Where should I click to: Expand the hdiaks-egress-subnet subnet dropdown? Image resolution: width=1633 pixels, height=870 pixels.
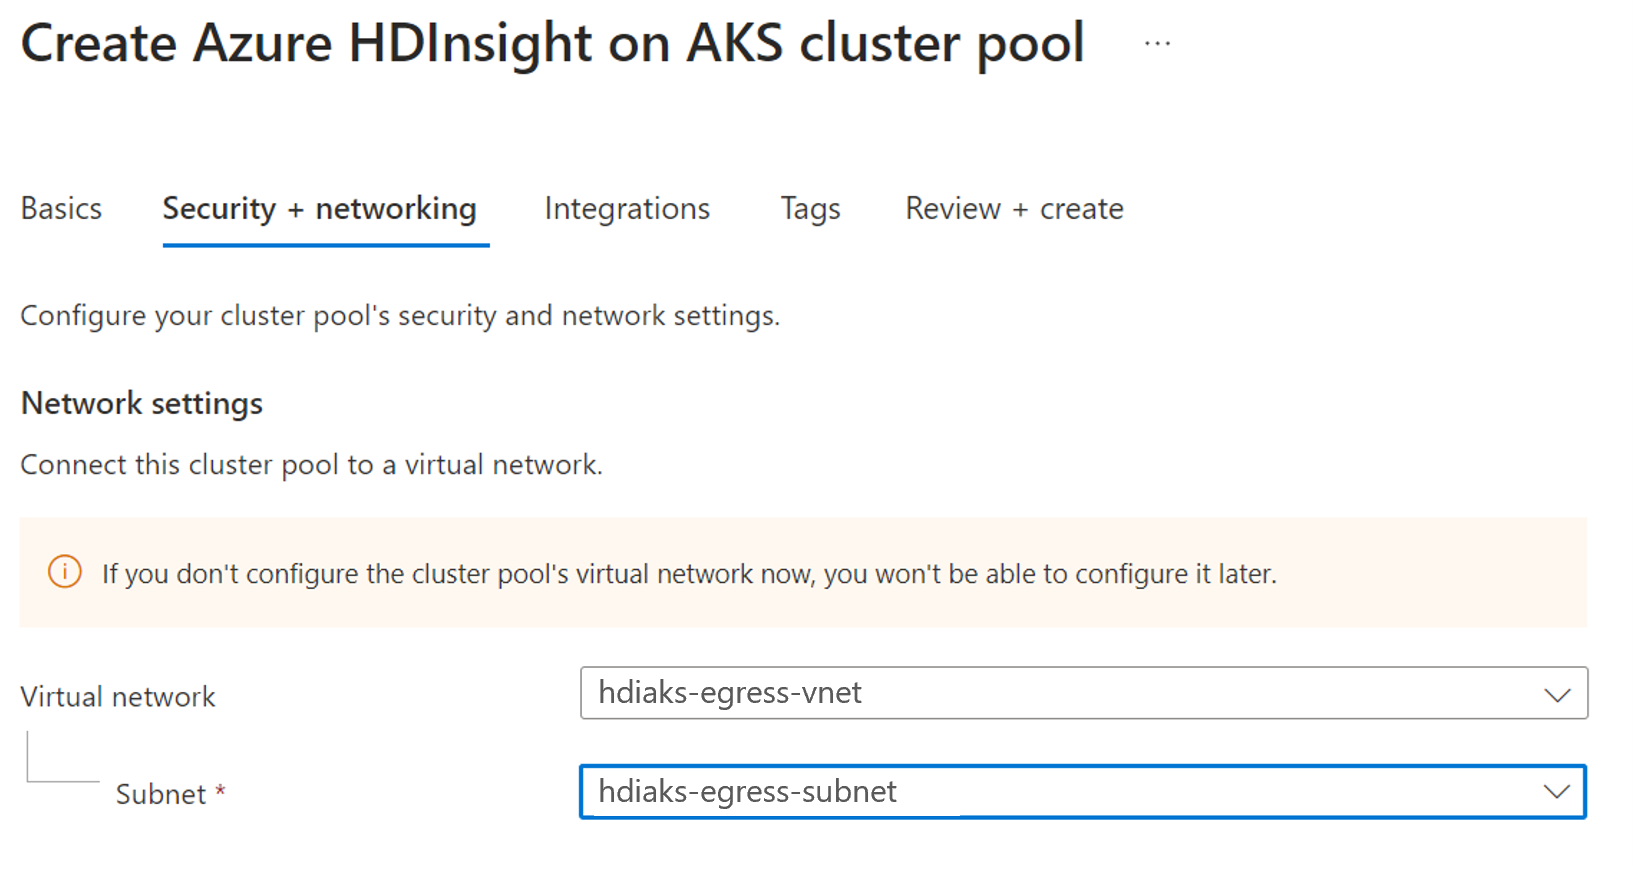click(1060, 792)
